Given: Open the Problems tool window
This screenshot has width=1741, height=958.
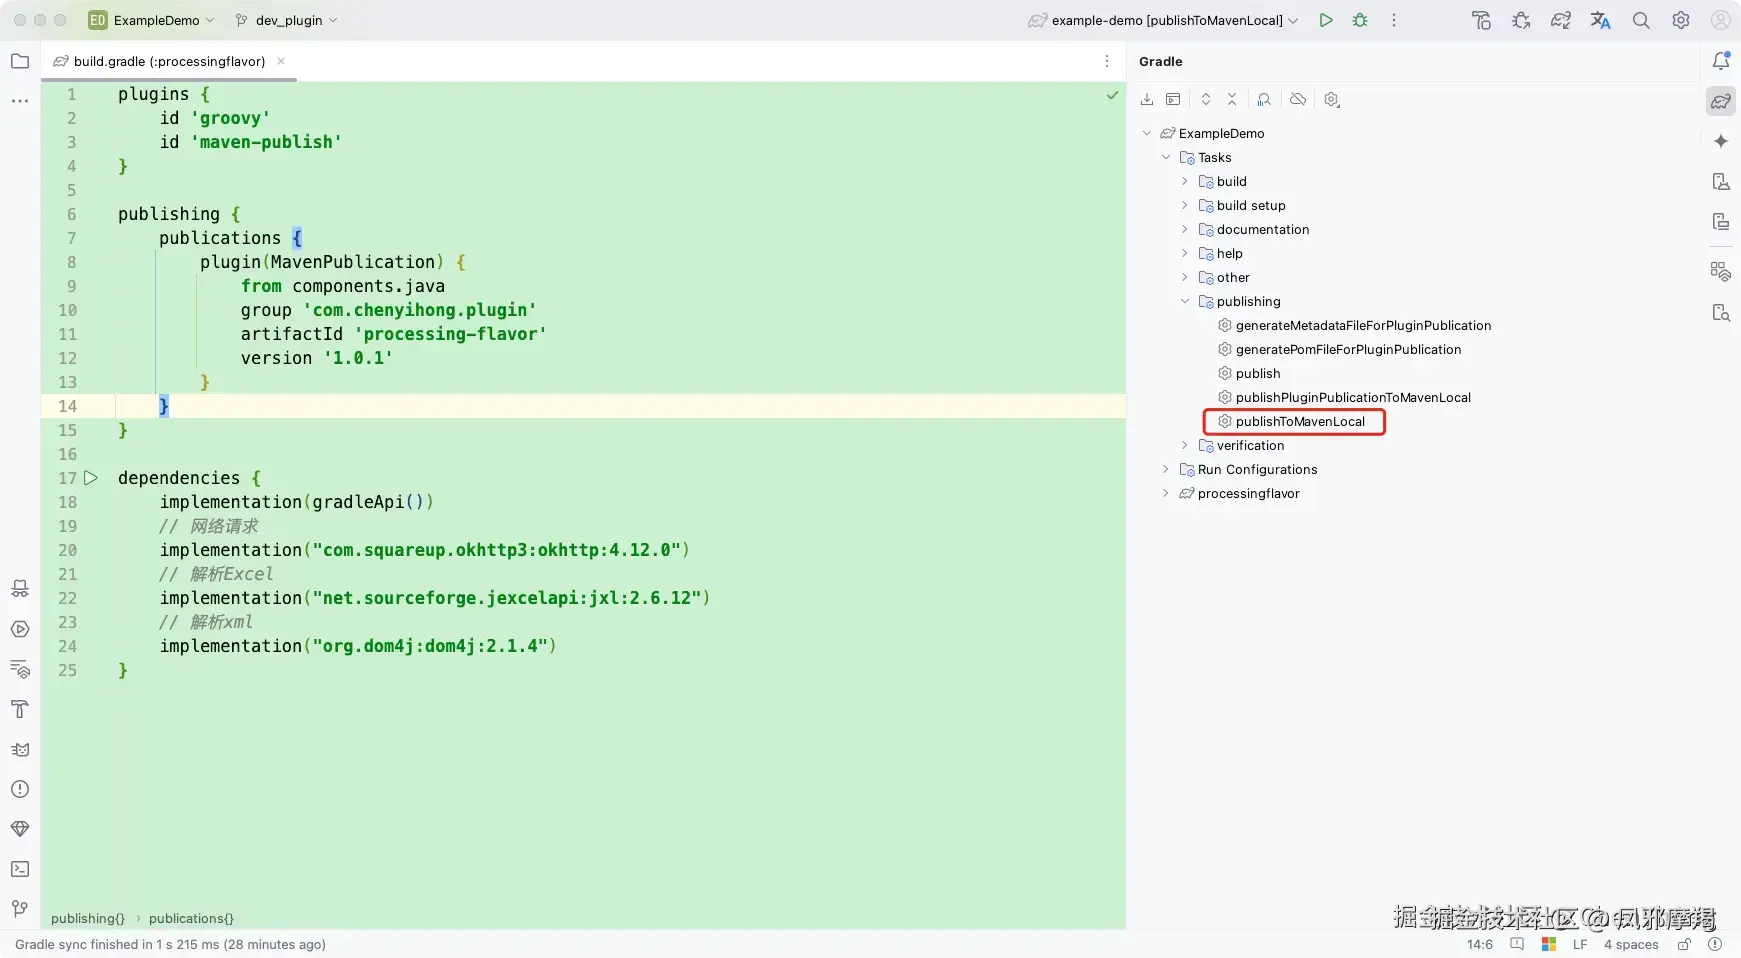Looking at the screenshot, I should 20,789.
